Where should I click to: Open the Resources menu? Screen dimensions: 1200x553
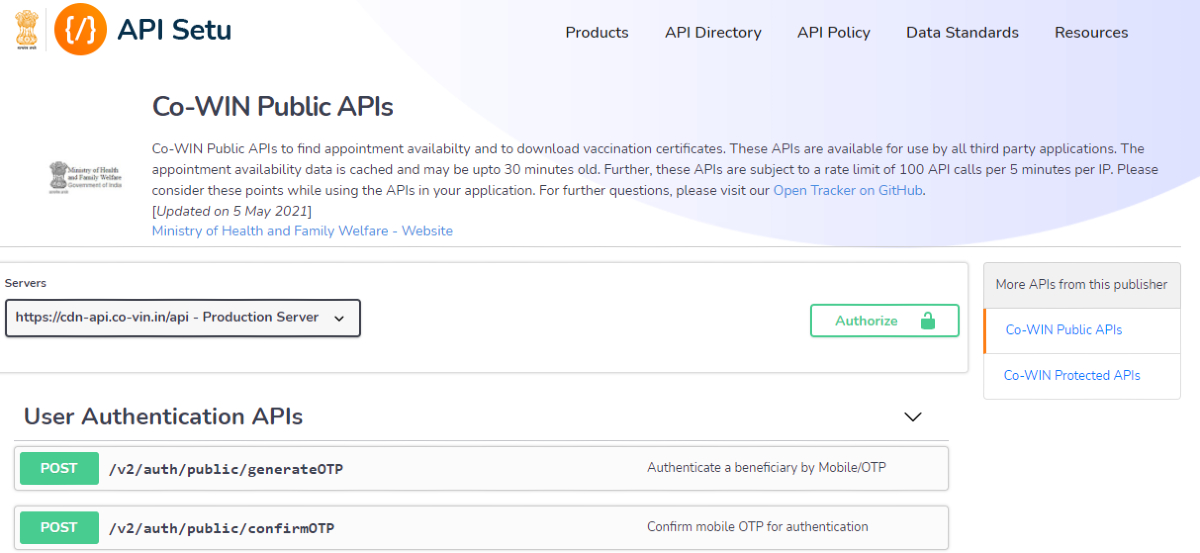[1091, 33]
